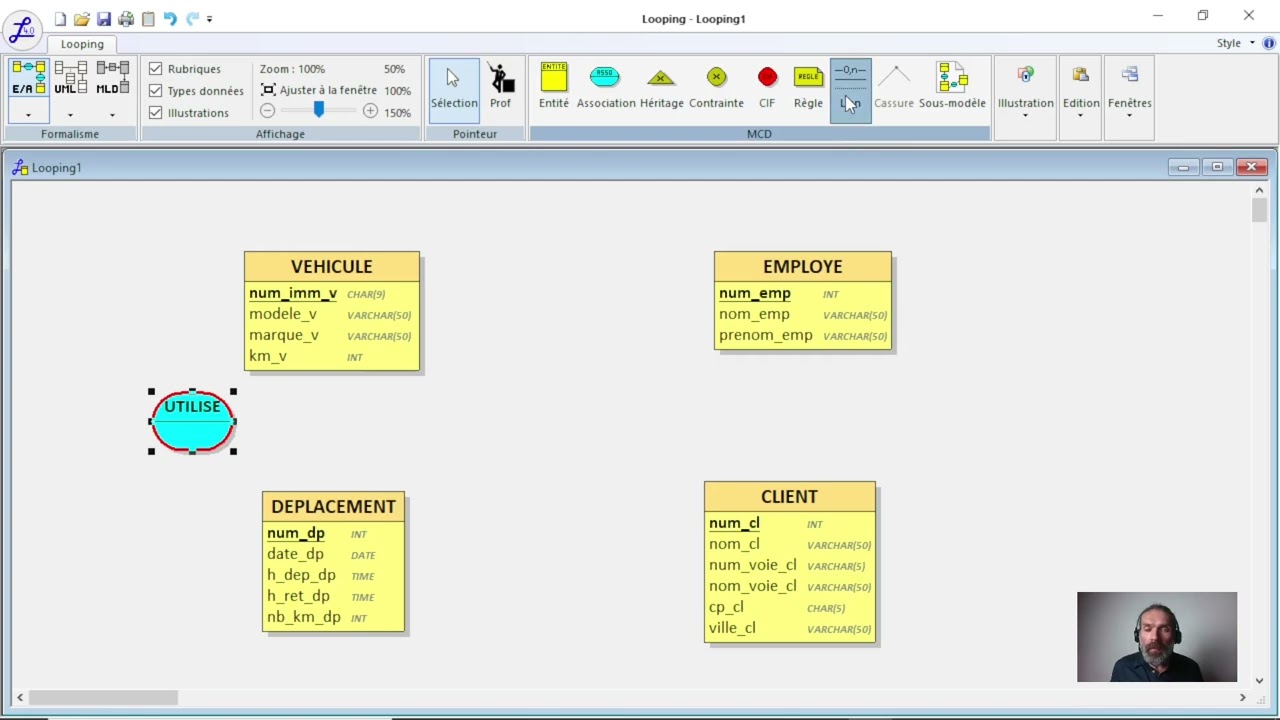Image resolution: width=1280 pixels, height=720 pixels.
Task: Increase zoom with the plus button
Action: point(370,111)
